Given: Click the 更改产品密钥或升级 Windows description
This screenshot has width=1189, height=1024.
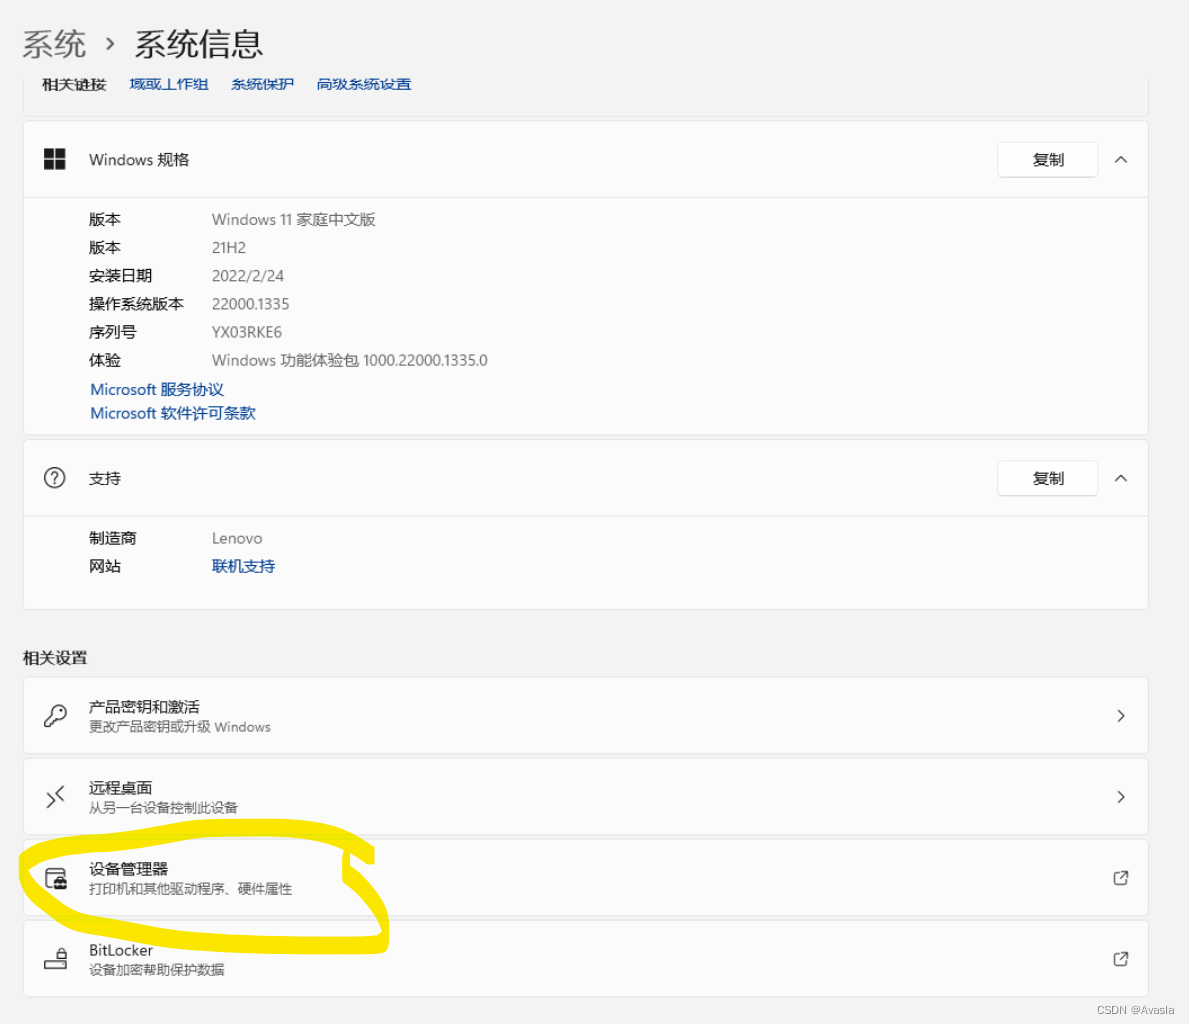Looking at the screenshot, I should point(180,727).
